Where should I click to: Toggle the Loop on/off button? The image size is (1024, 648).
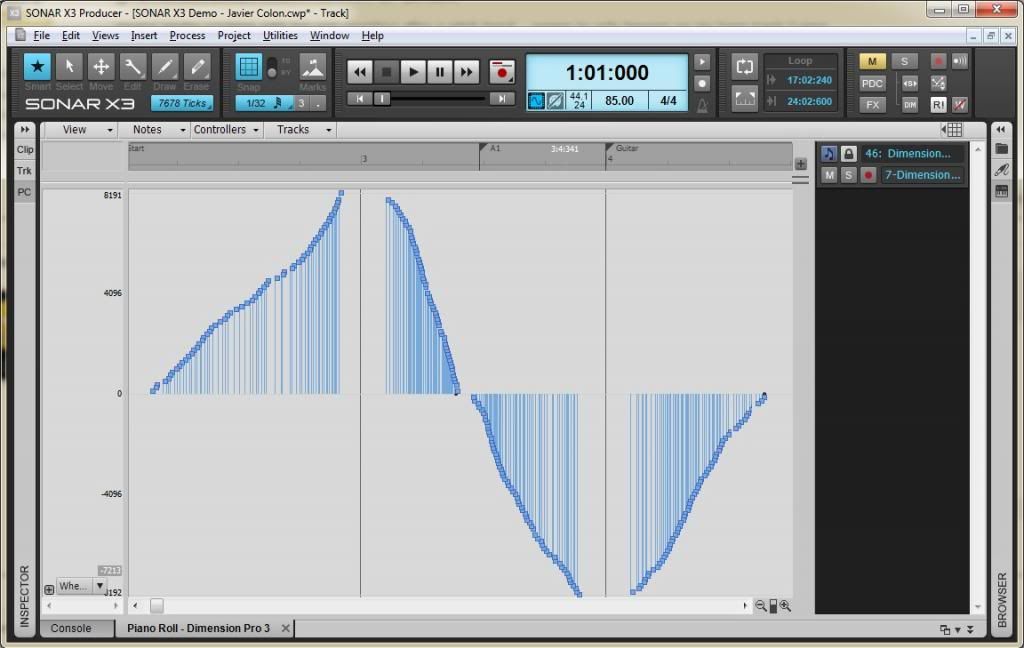click(744, 67)
